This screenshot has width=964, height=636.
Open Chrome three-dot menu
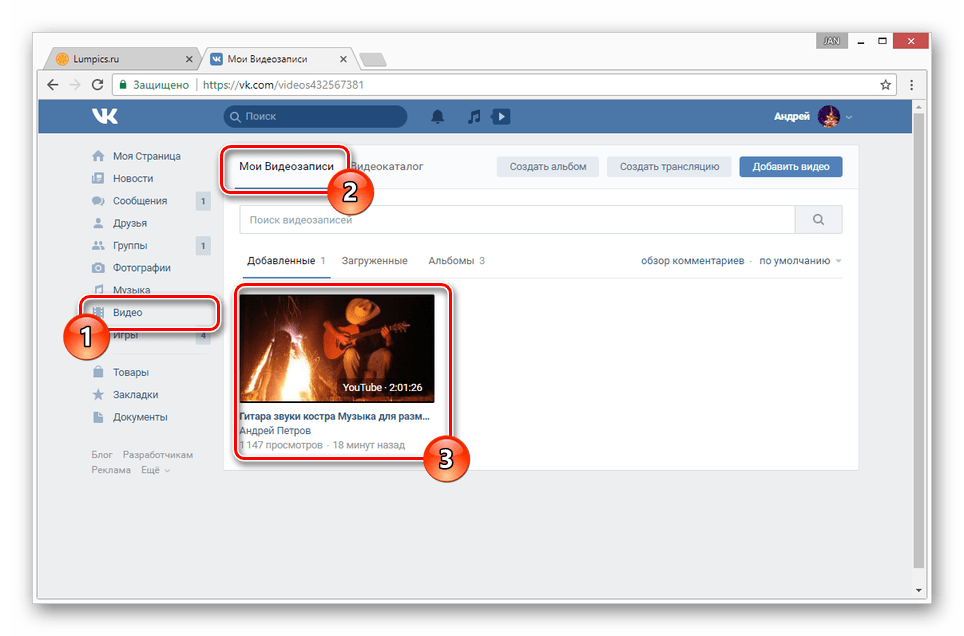(912, 85)
